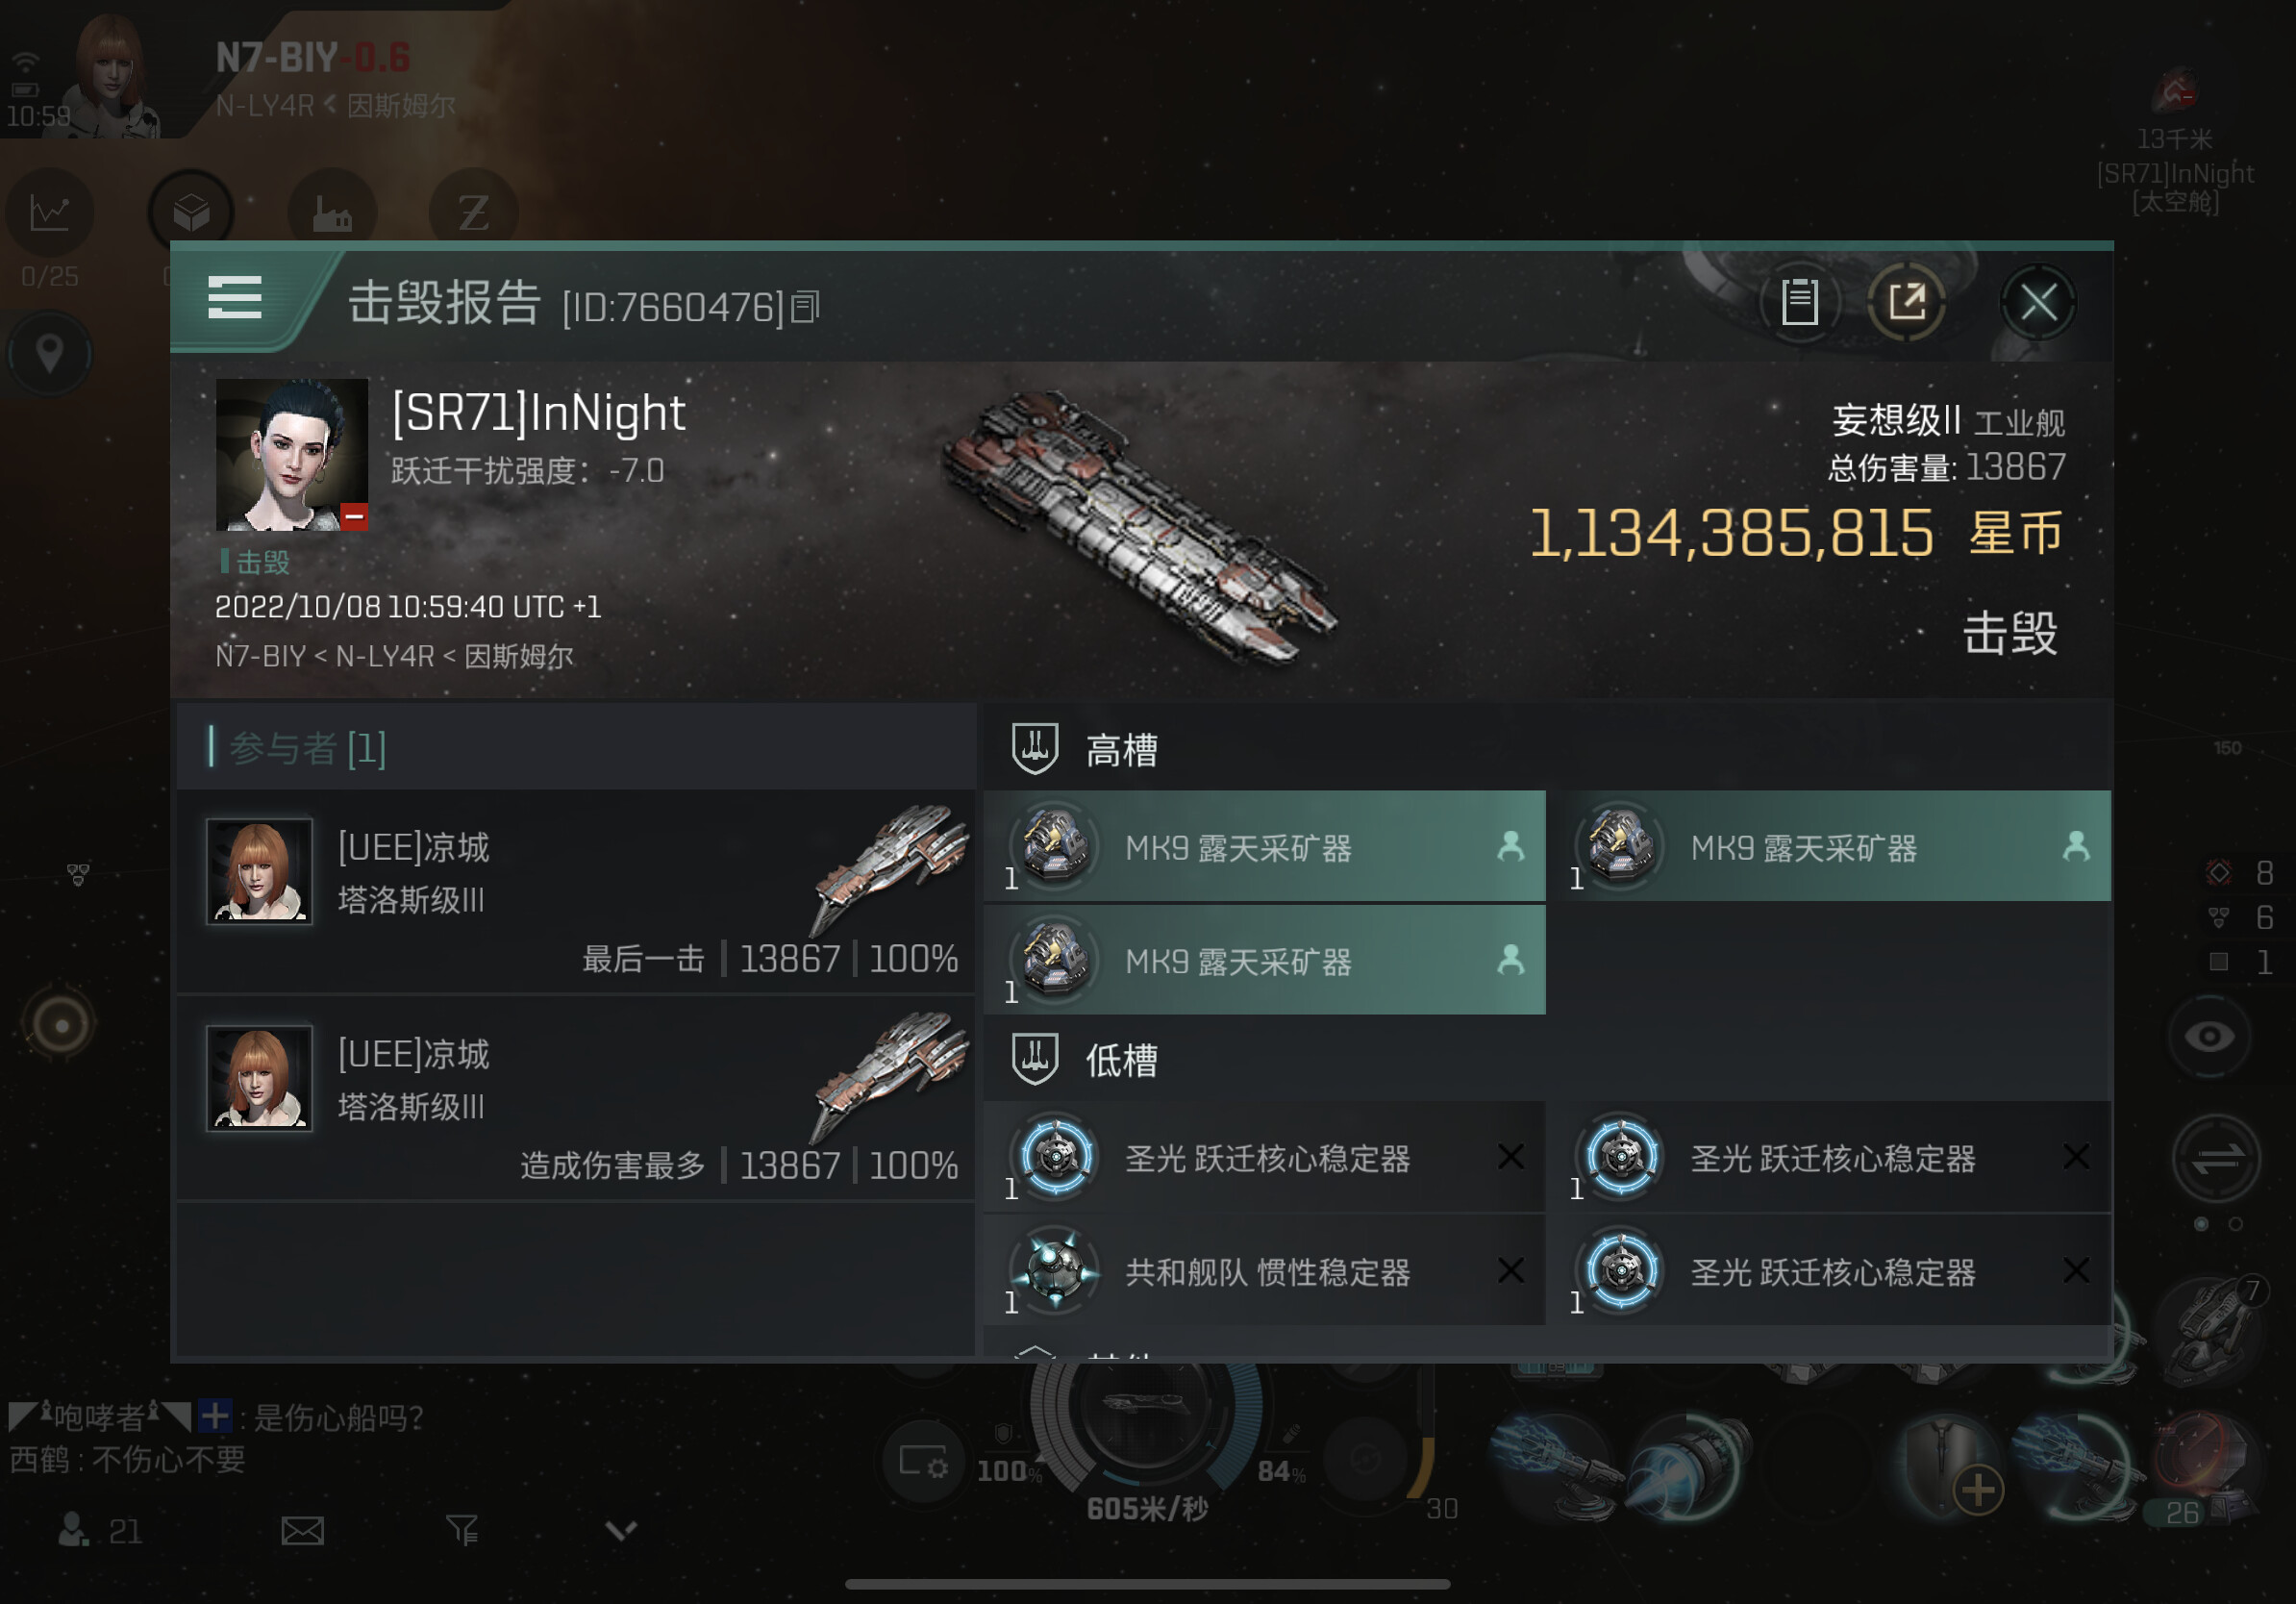Select first MK9 露天采矿器 module entry
Screen dimensions: 2296x1604
tap(1265, 847)
